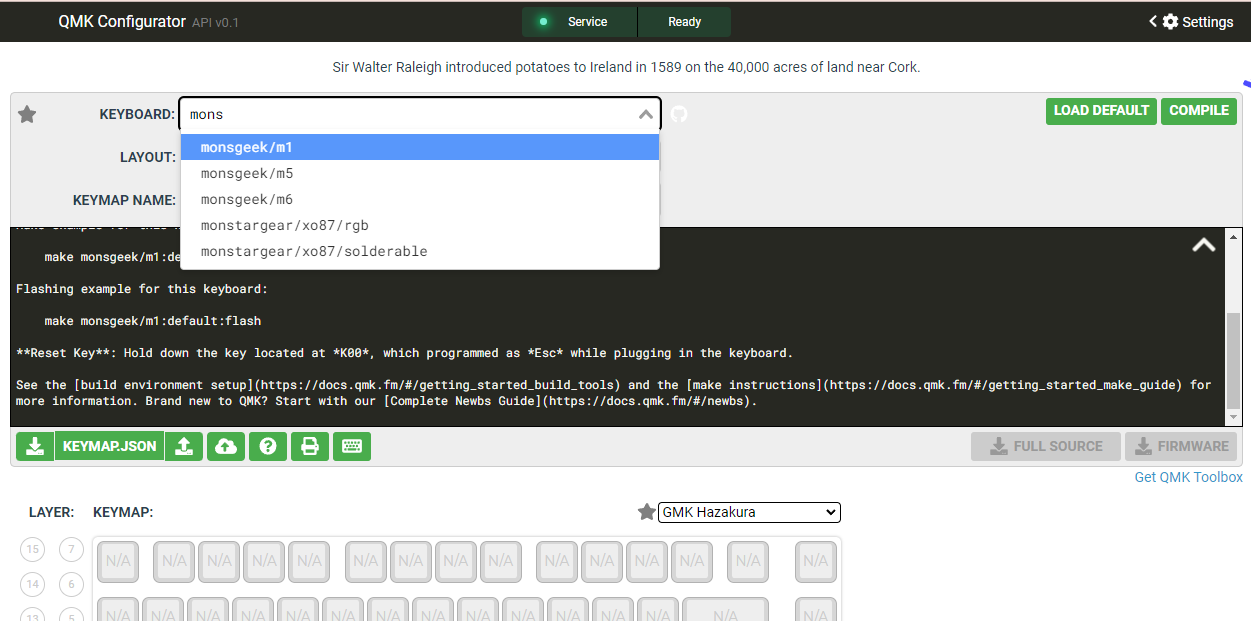
Task: Click the back chevron beside Settings
Action: coord(1153,21)
